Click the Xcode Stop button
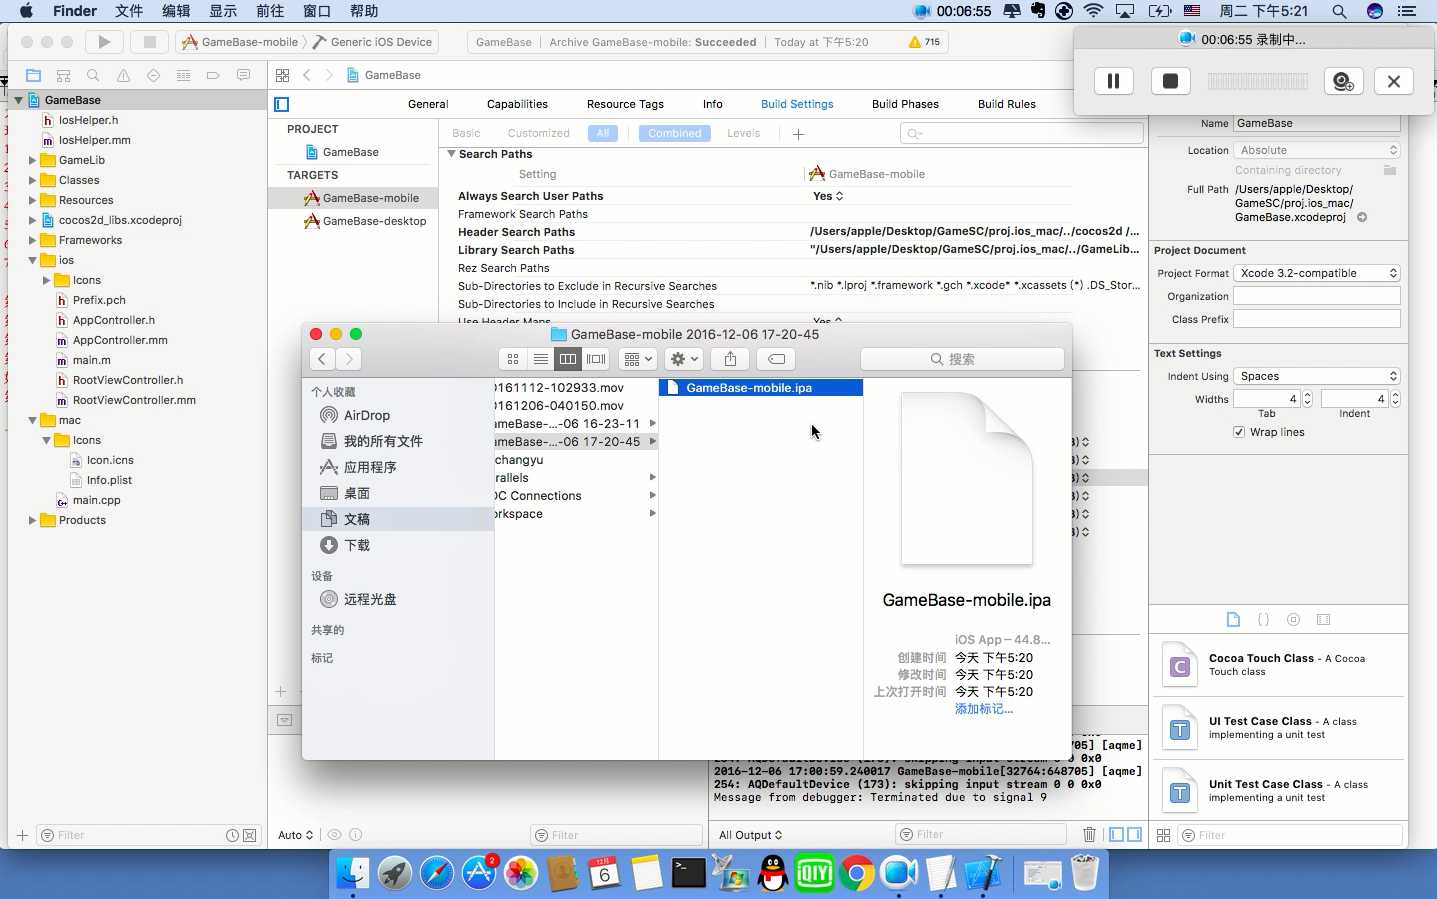 click(x=150, y=42)
